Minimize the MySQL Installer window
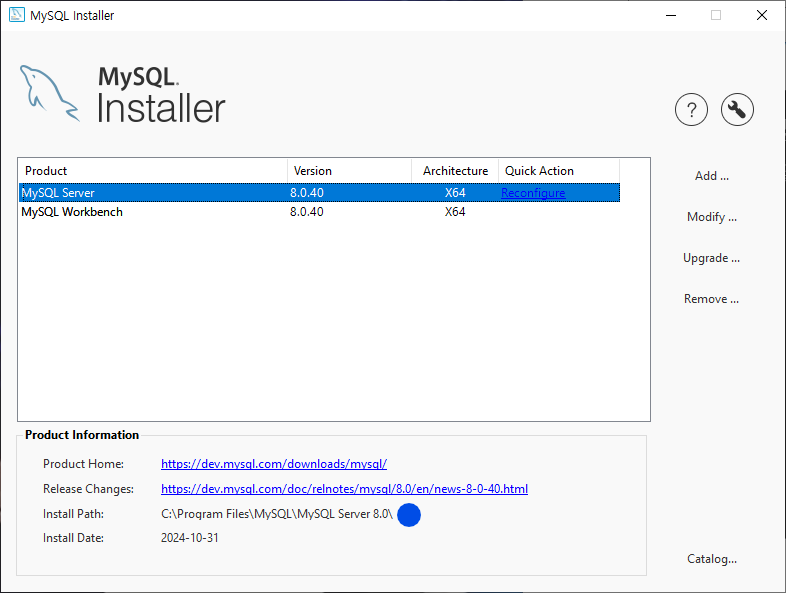The height and width of the screenshot is (593, 786). click(671, 15)
